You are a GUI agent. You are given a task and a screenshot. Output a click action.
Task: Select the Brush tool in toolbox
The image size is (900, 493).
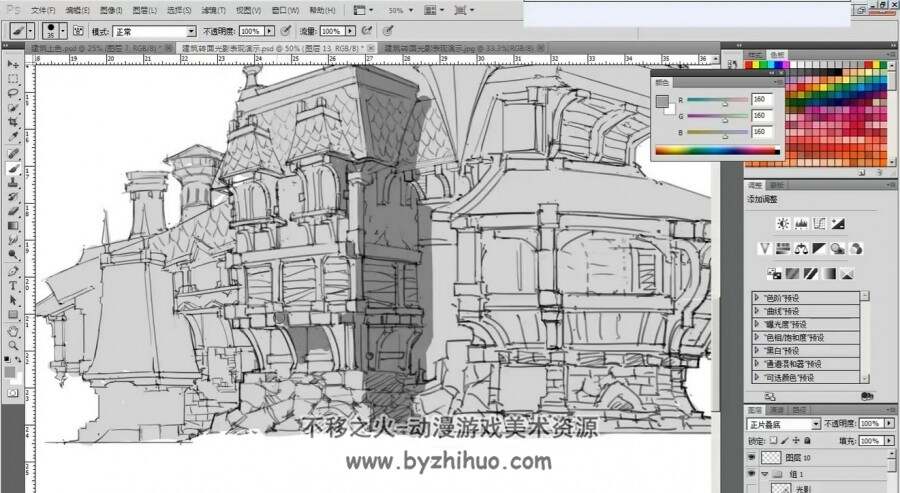(x=13, y=168)
